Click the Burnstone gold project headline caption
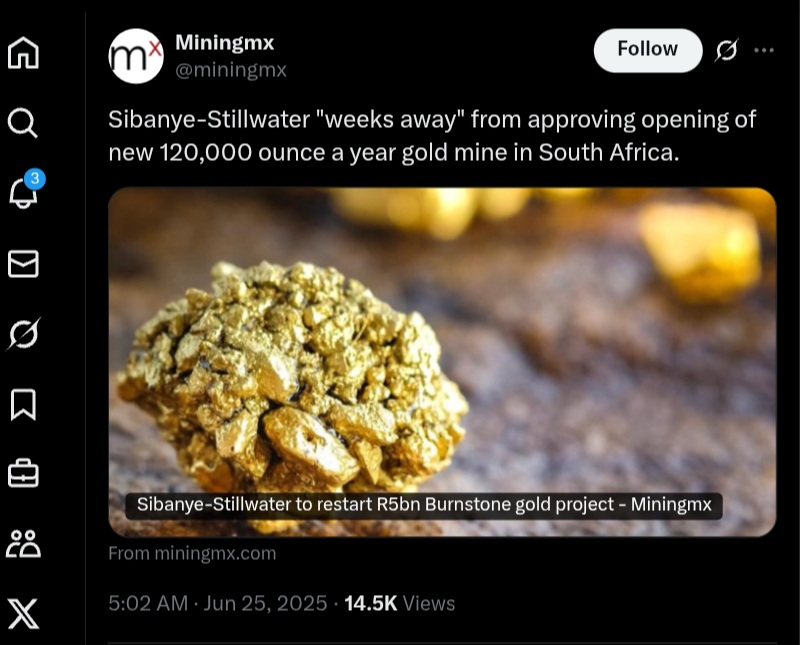 [424, 505]
